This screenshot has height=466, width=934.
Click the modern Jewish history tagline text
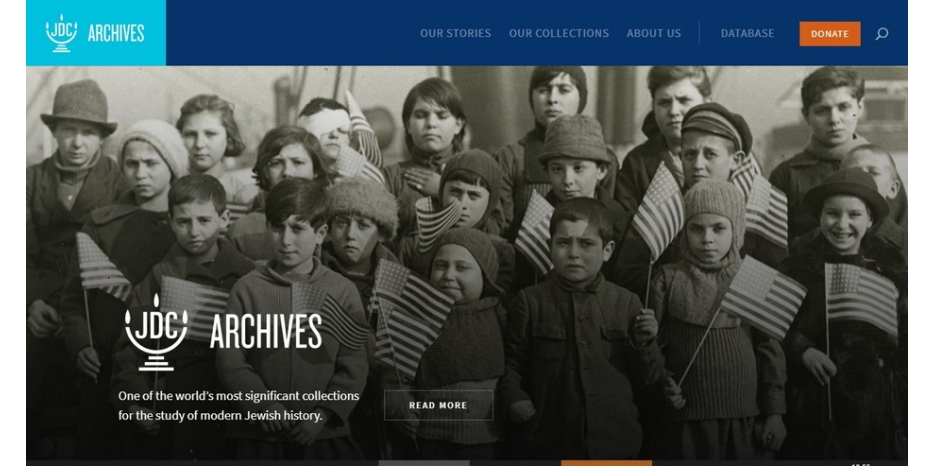coord(238,405)
